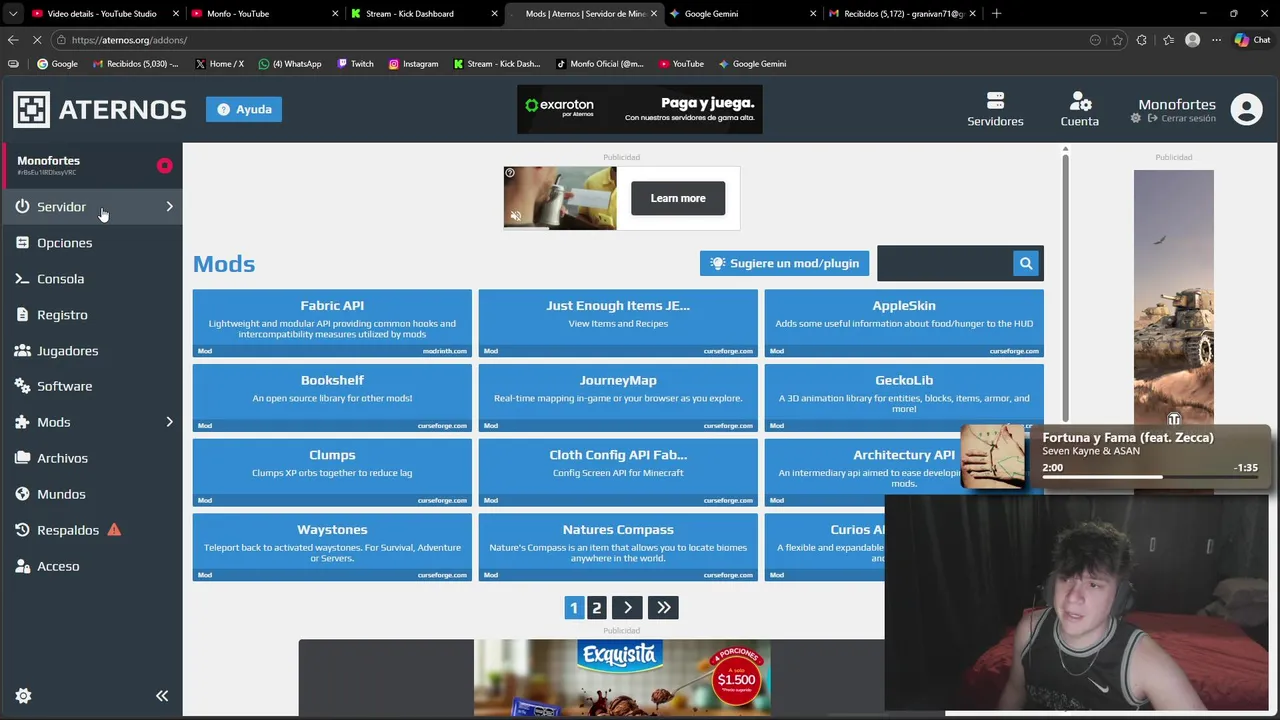Click the settings gear at sidebar bottom
The width and height of the screenshot is (1280, 720).
click(23, 696)
